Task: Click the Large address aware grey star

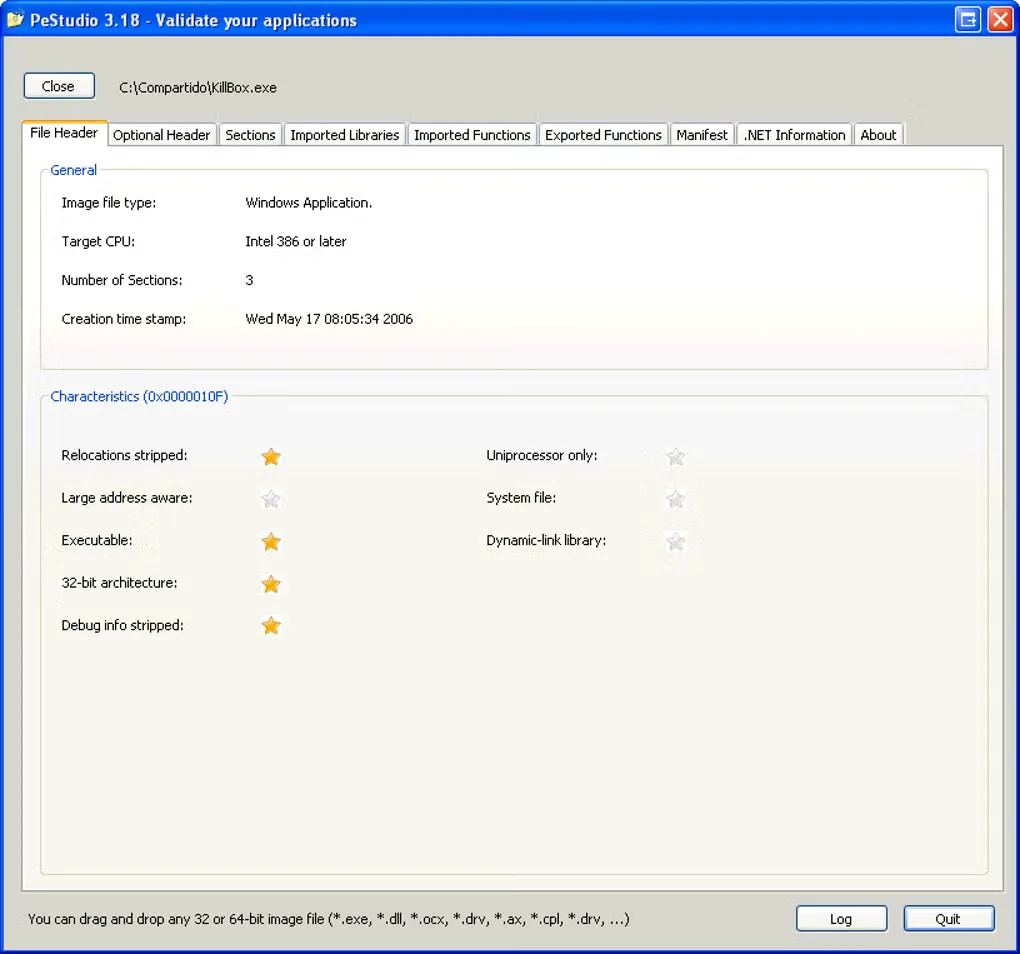Action: point(271,499)
